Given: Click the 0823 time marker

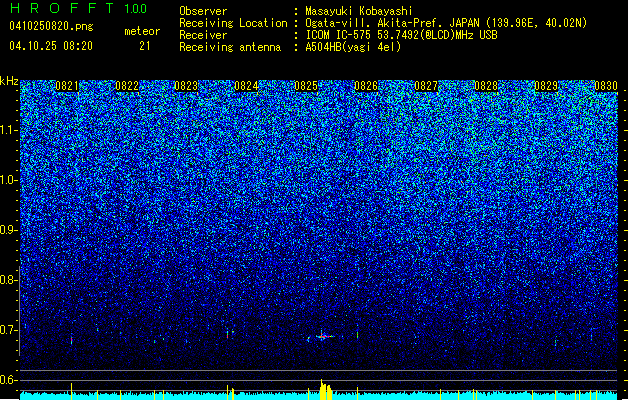Looking at the screenshot, I should (186, 86).
